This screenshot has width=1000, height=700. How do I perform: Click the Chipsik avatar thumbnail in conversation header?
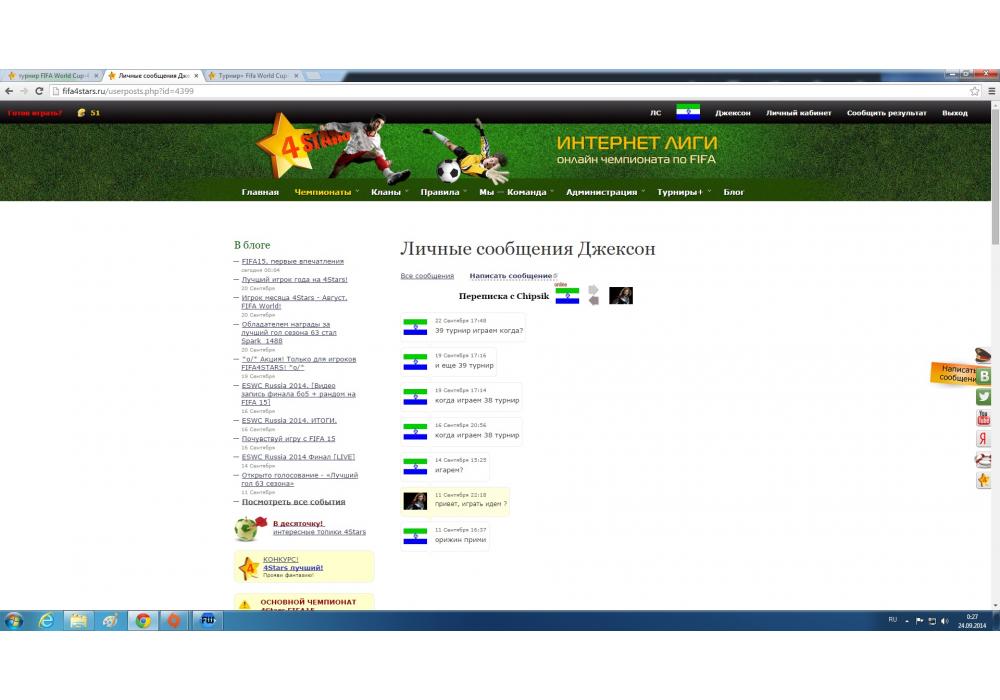[x=621, y=295]
